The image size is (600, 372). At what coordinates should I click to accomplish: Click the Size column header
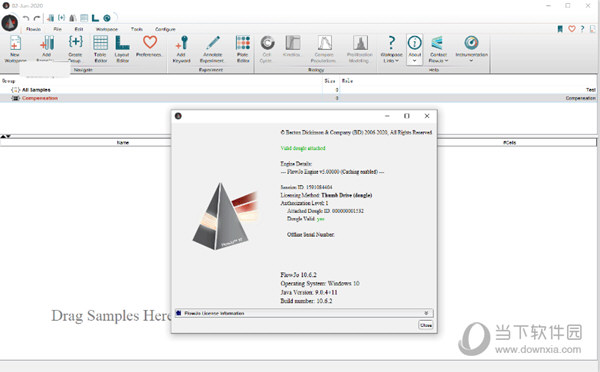tap(330, 81)
